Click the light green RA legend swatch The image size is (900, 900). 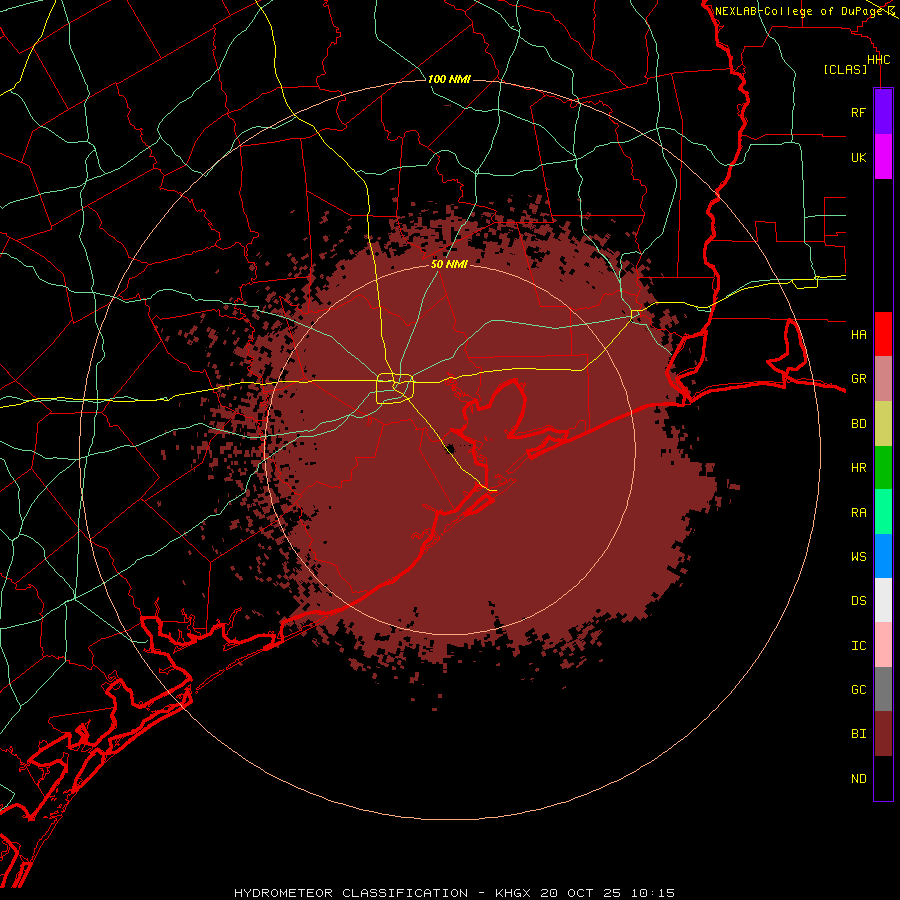(883, 512)
